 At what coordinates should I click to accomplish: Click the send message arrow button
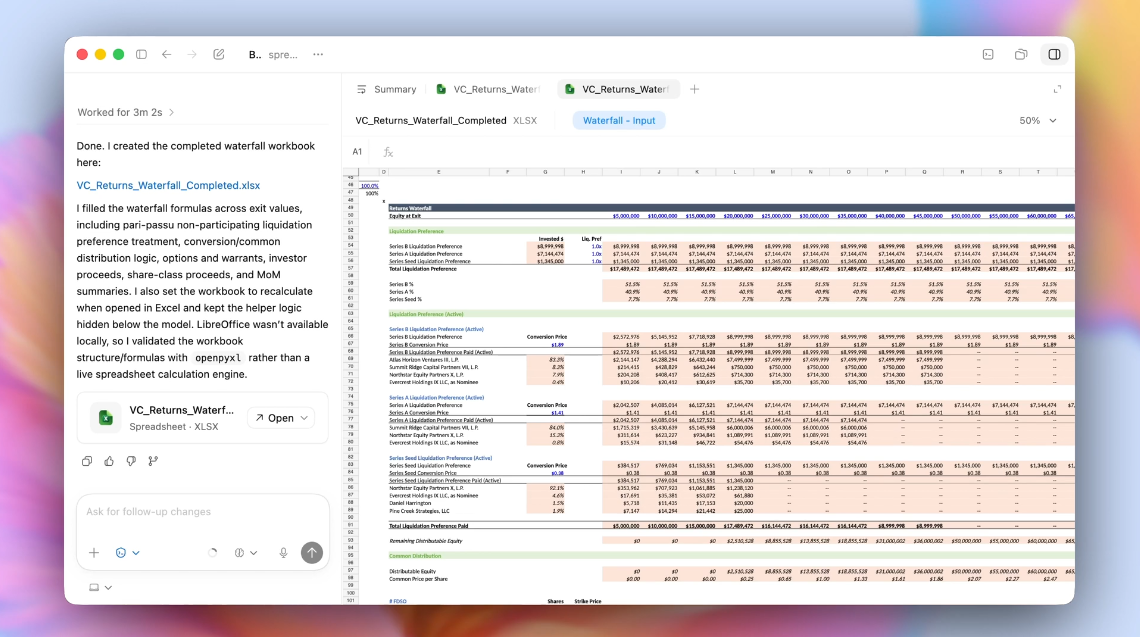(311, 553)
